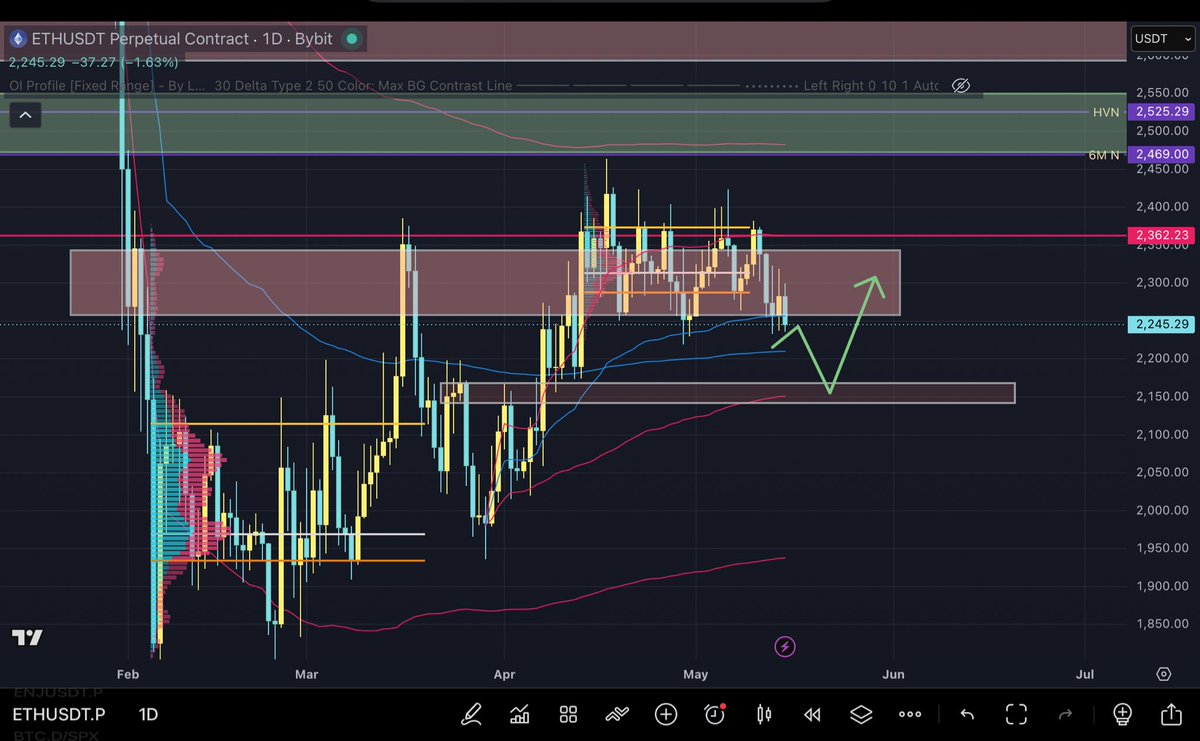Open chart settings hexagon icon
The height and width of the screenshot is (741, 1200).
[1163, 674]
